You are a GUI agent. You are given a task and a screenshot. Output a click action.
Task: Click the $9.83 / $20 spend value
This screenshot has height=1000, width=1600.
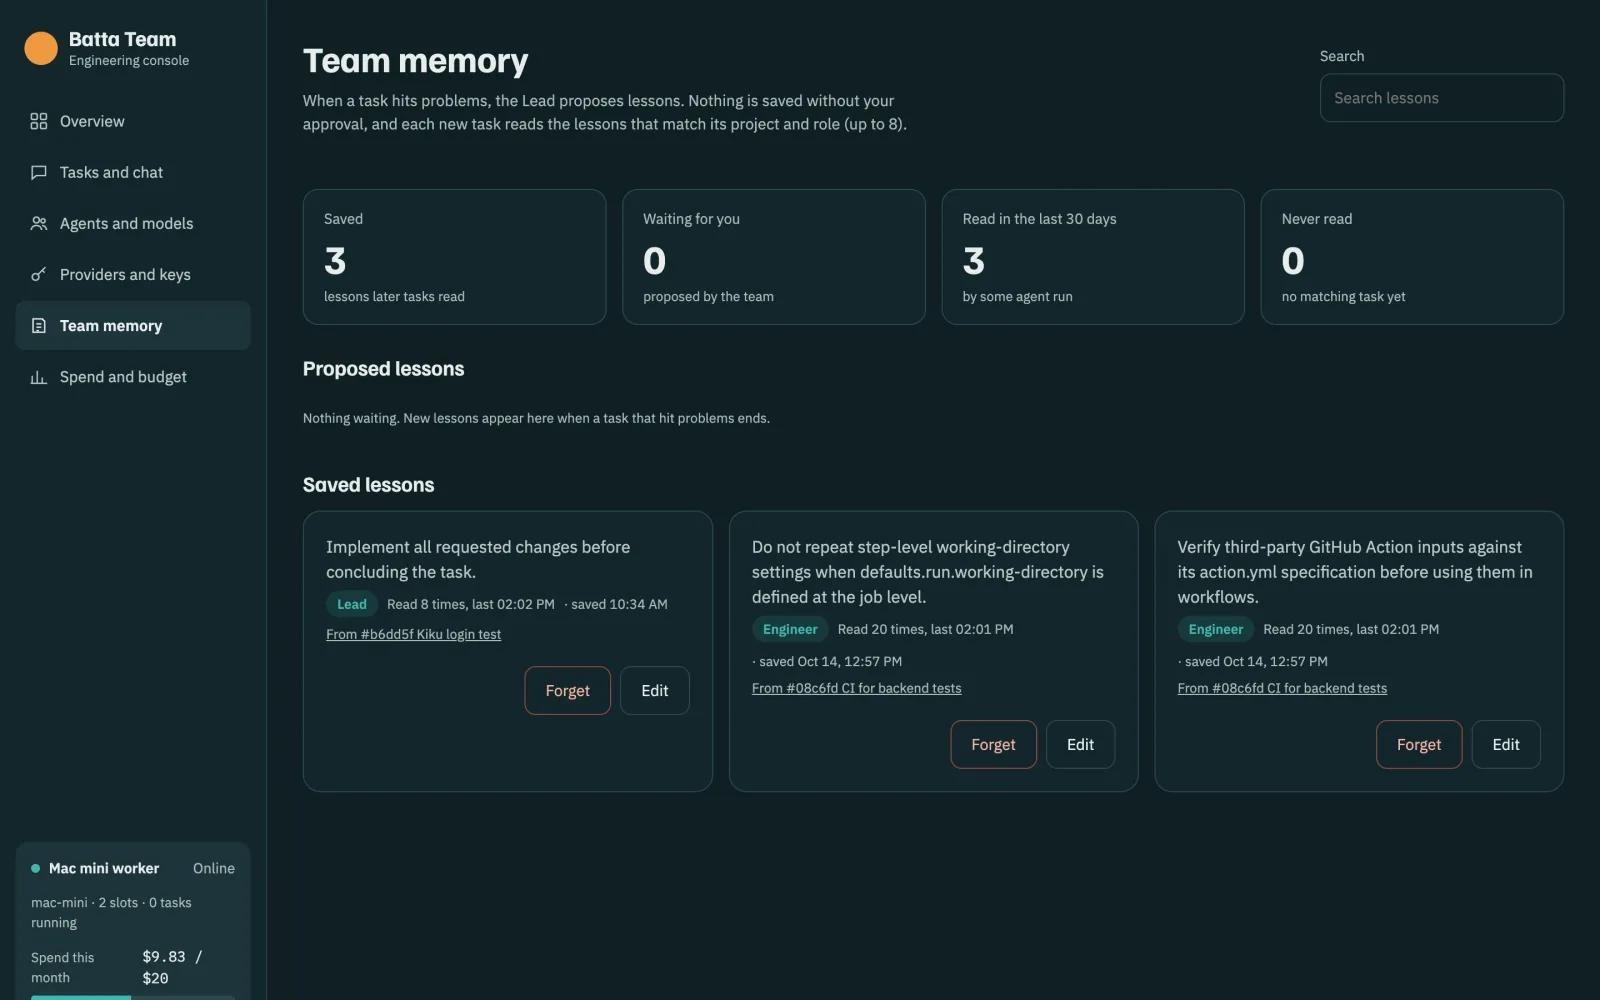pyautogui.click(x=172, y=967)
